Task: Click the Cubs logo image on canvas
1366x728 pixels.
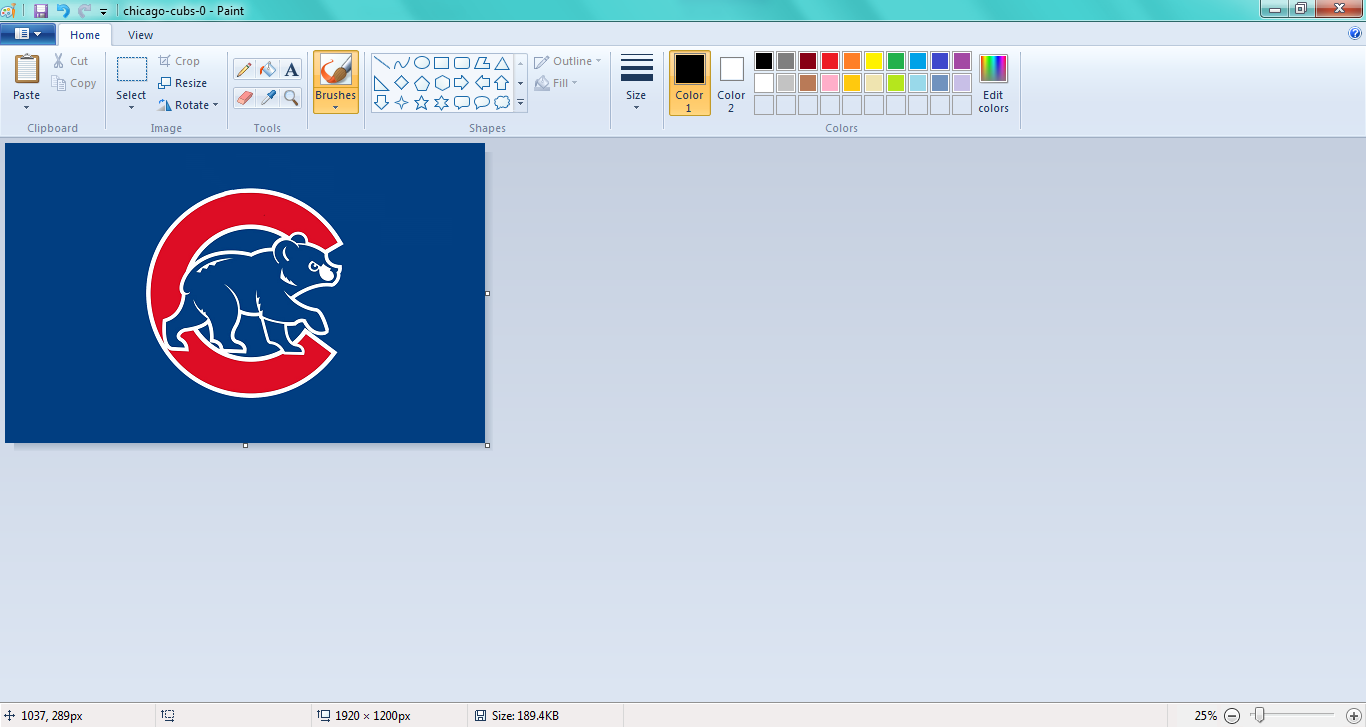Action: point(245,293)
